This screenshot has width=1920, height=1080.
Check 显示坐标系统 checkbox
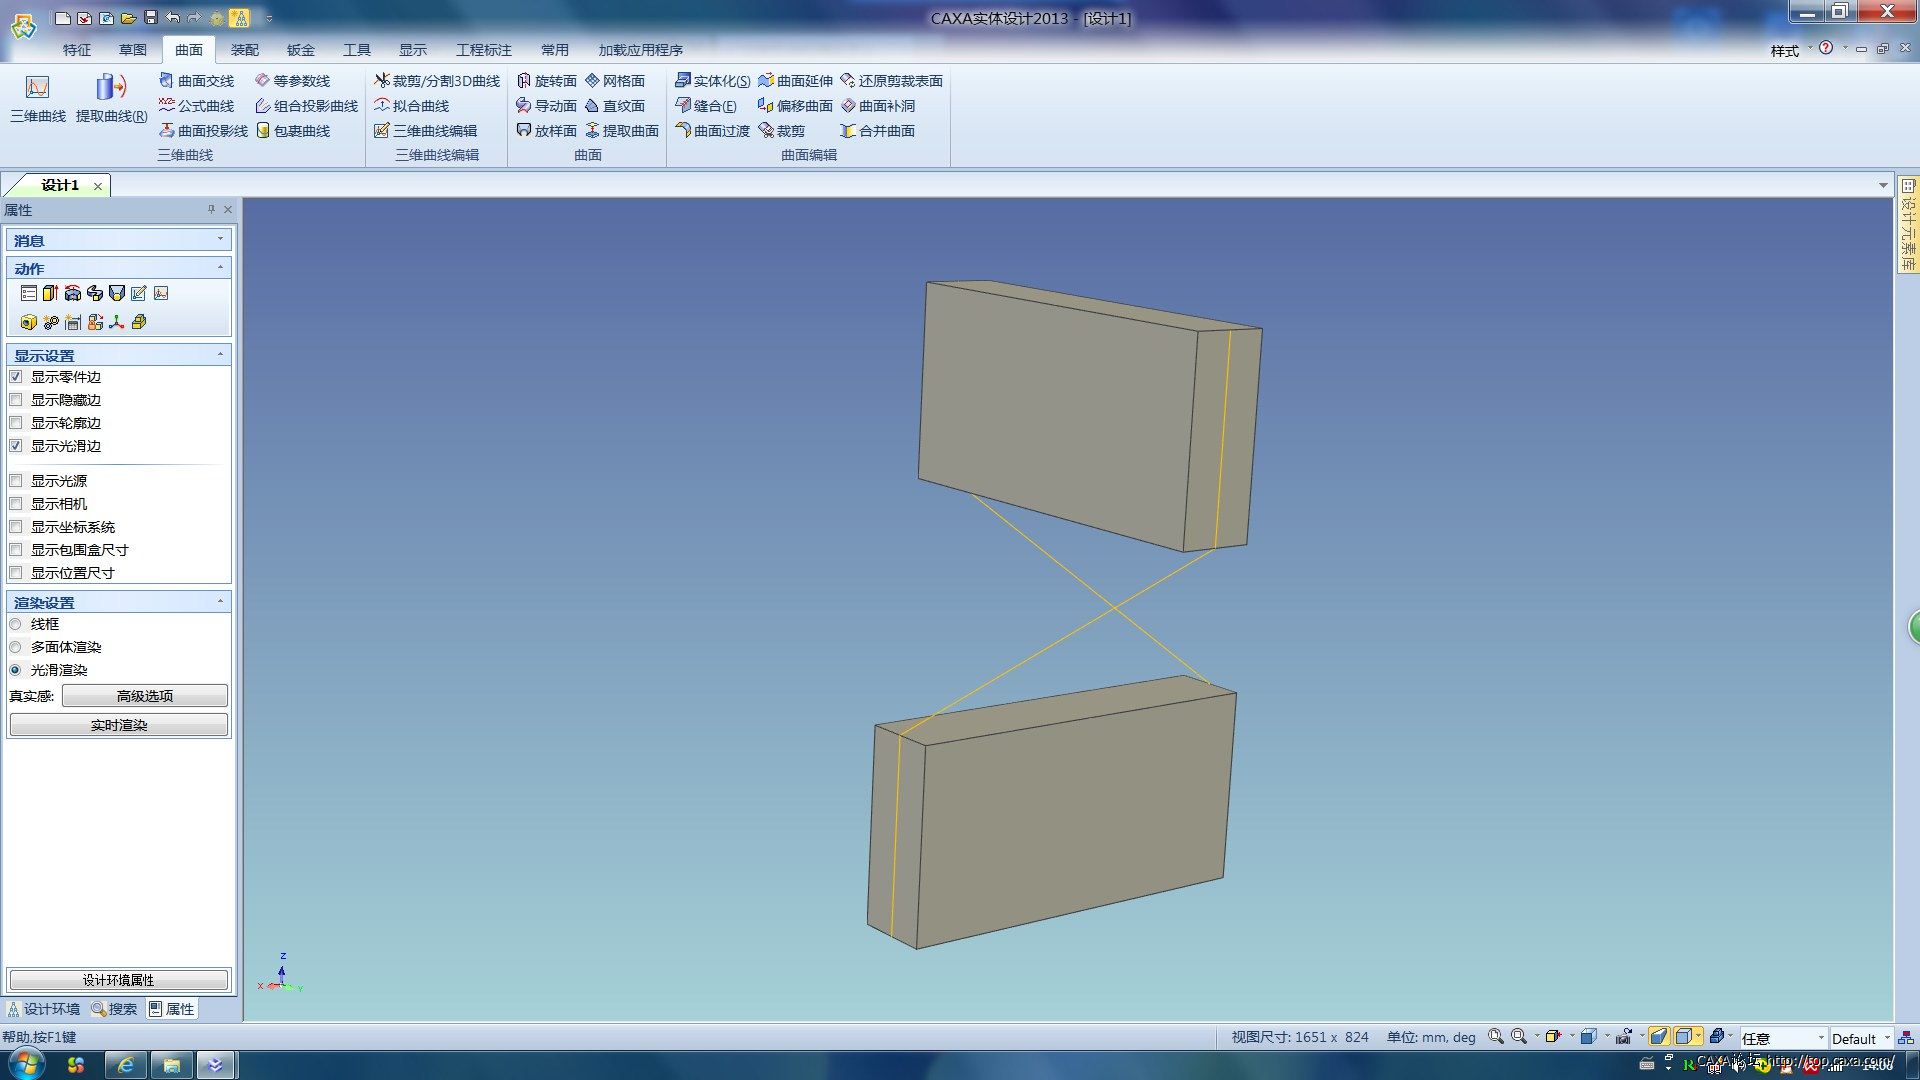click(16, 527)
